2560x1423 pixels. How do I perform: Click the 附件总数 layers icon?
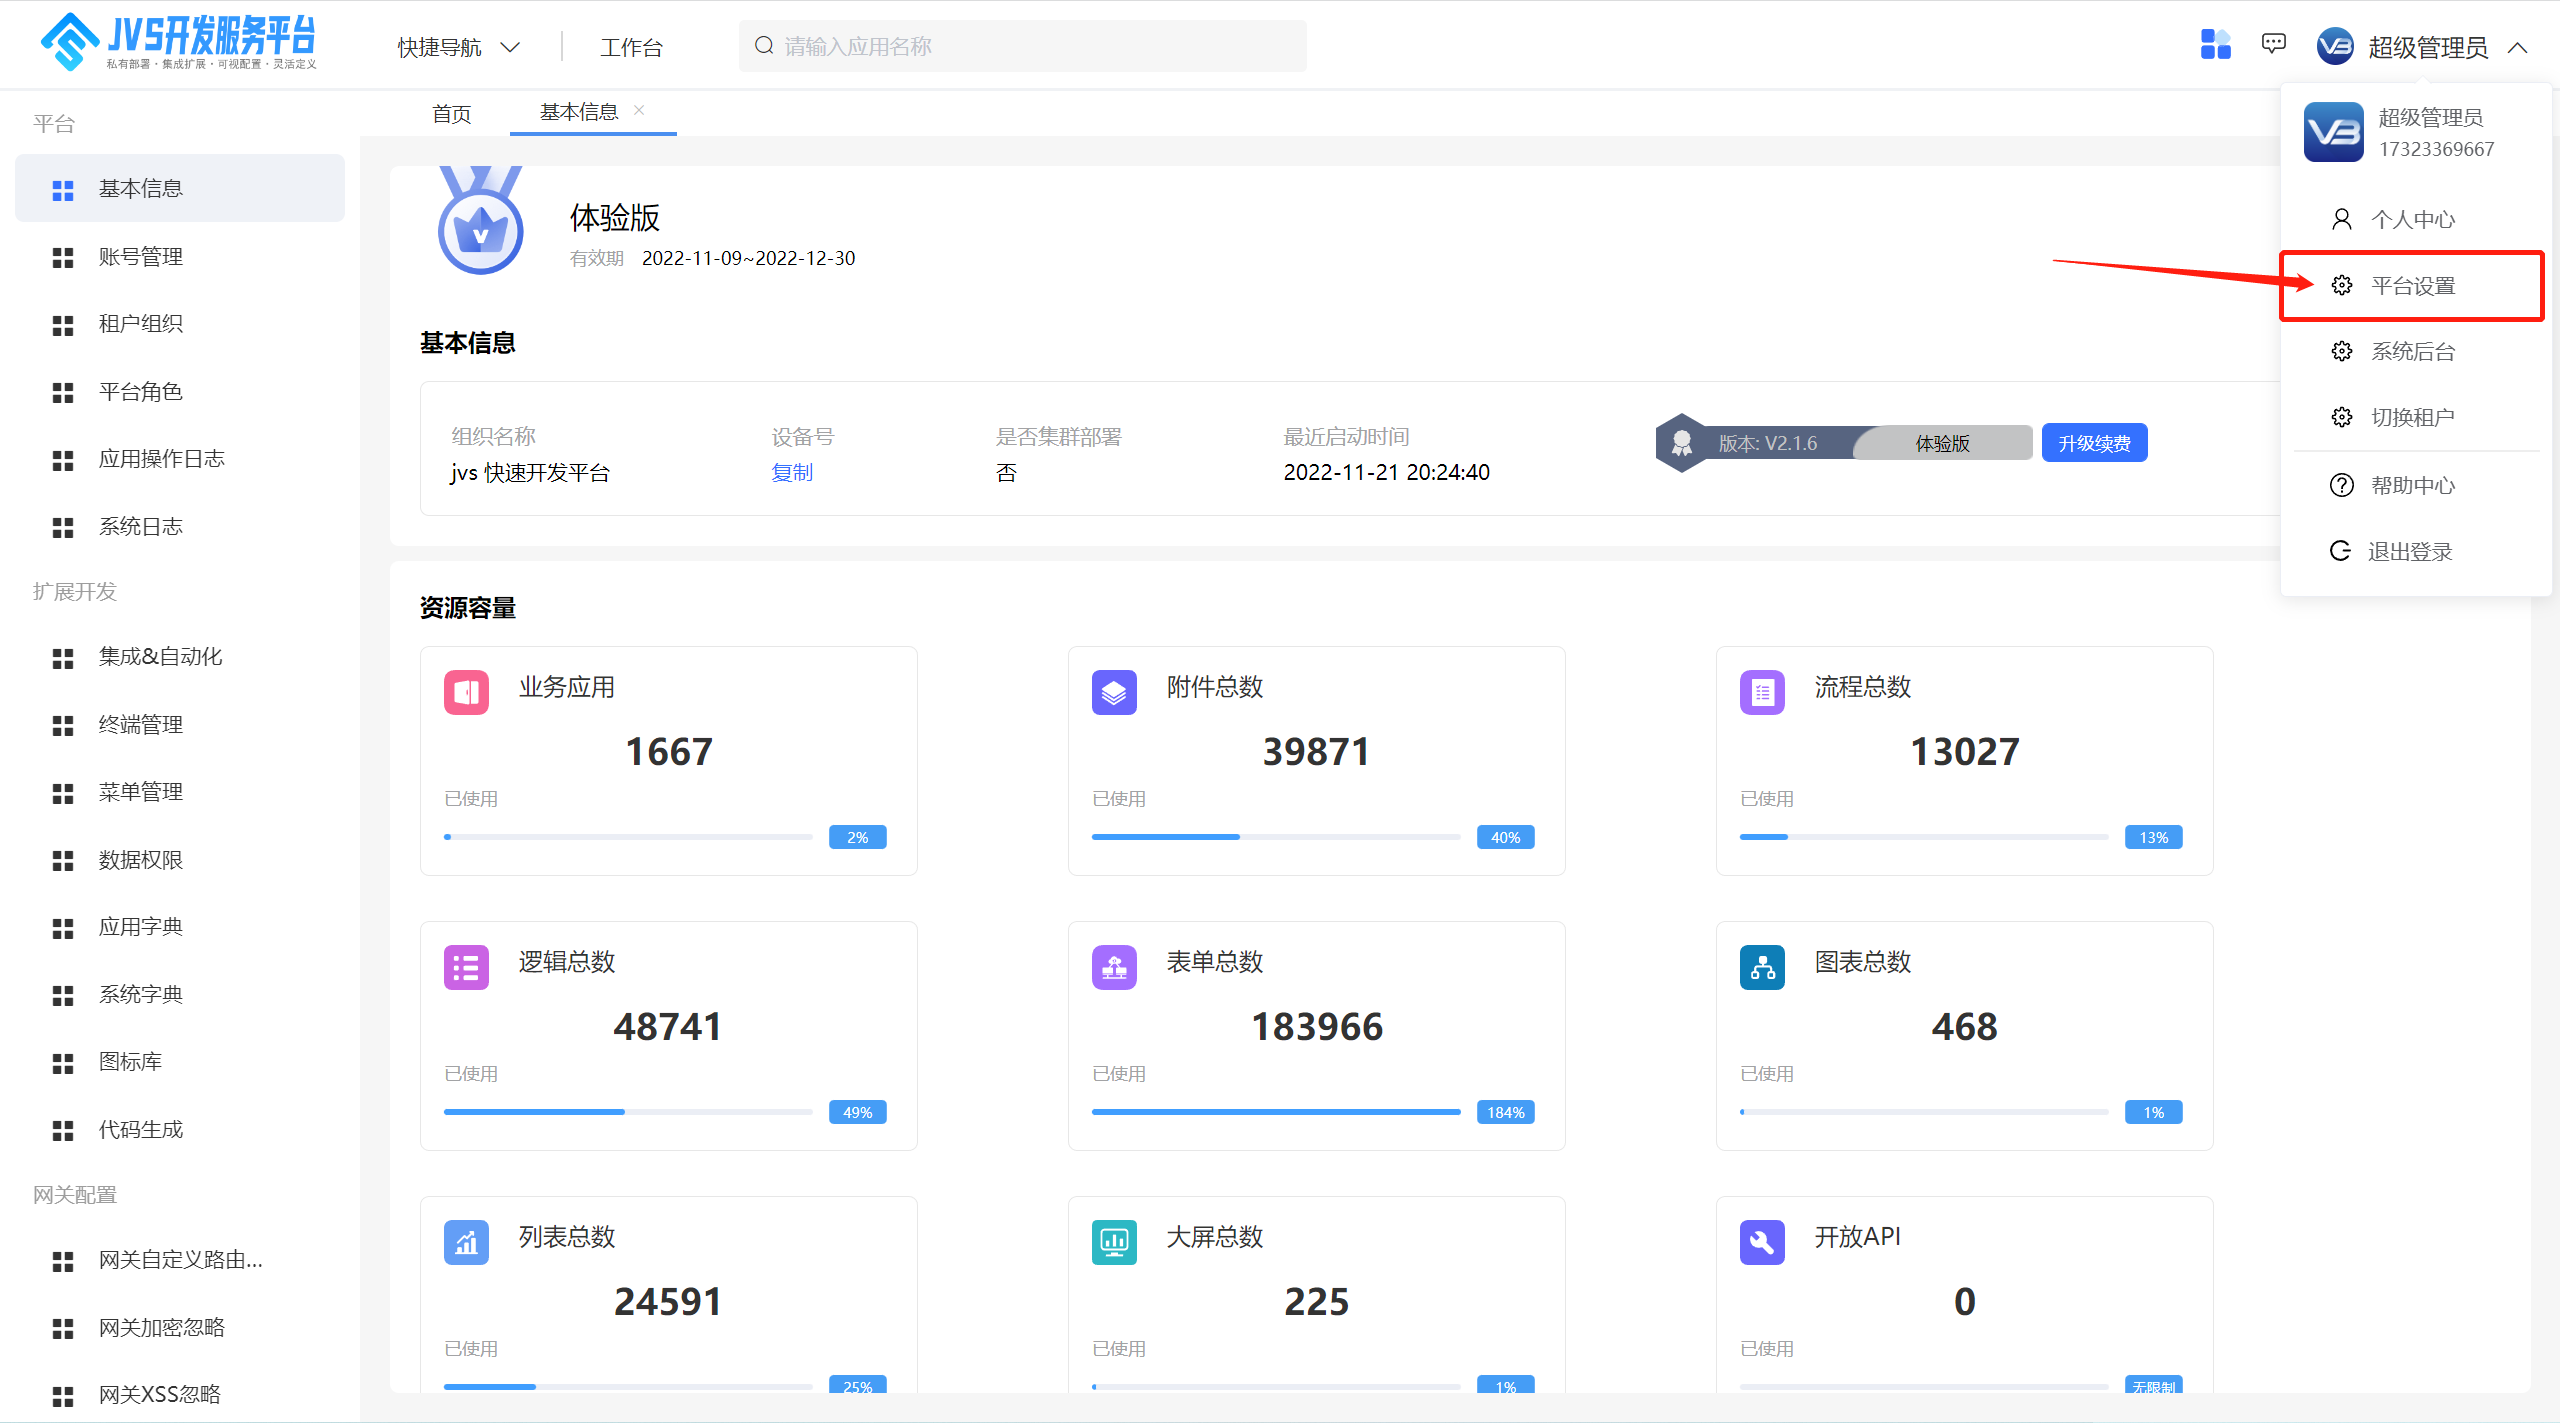point(1114,692)
